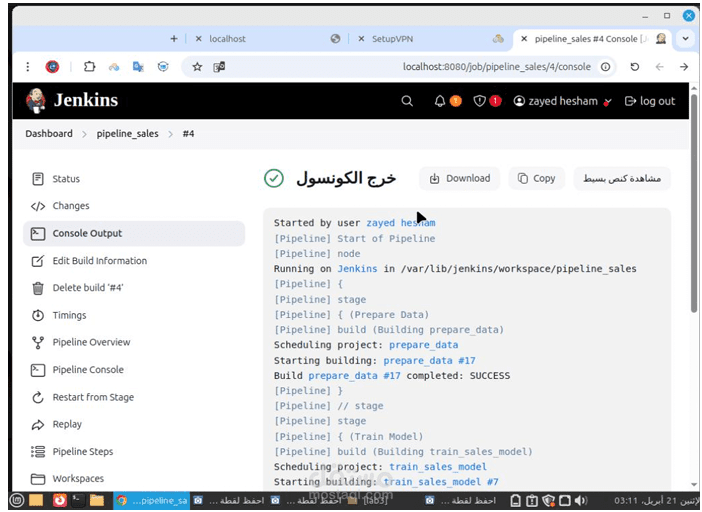The height and width of the screenshot is (512, 702).
Task: Select the pipeline_sales #4 Console tab
Action: [x=591, y=39]
